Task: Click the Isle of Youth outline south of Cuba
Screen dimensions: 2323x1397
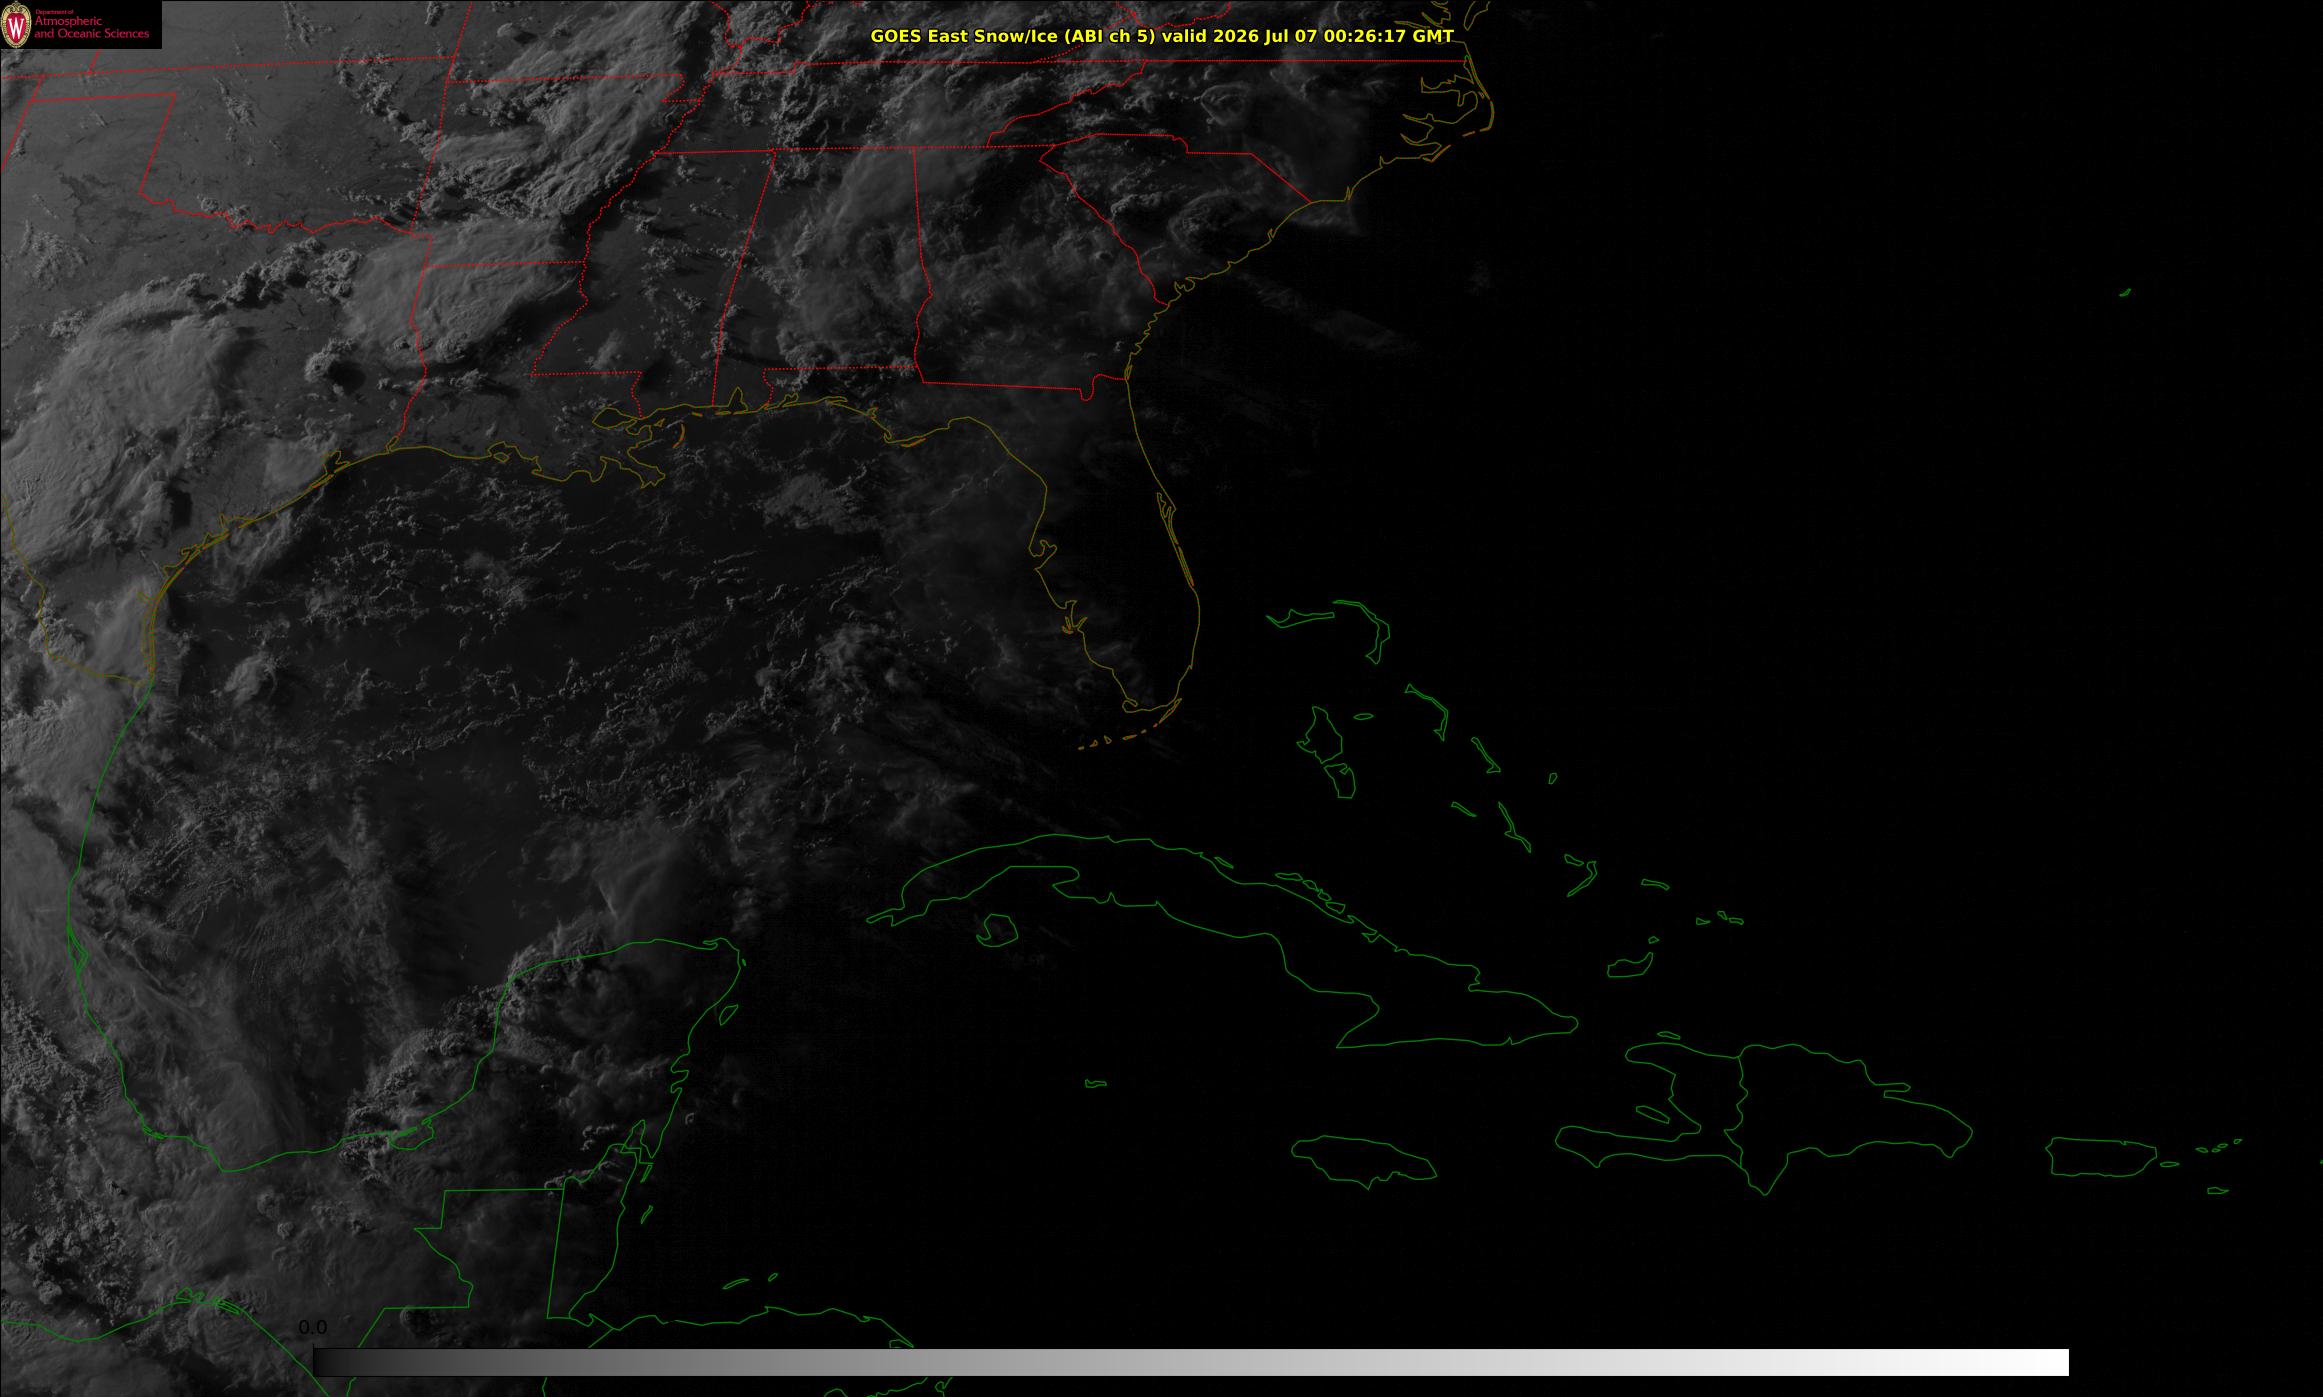Action: [x=997, y=929]
